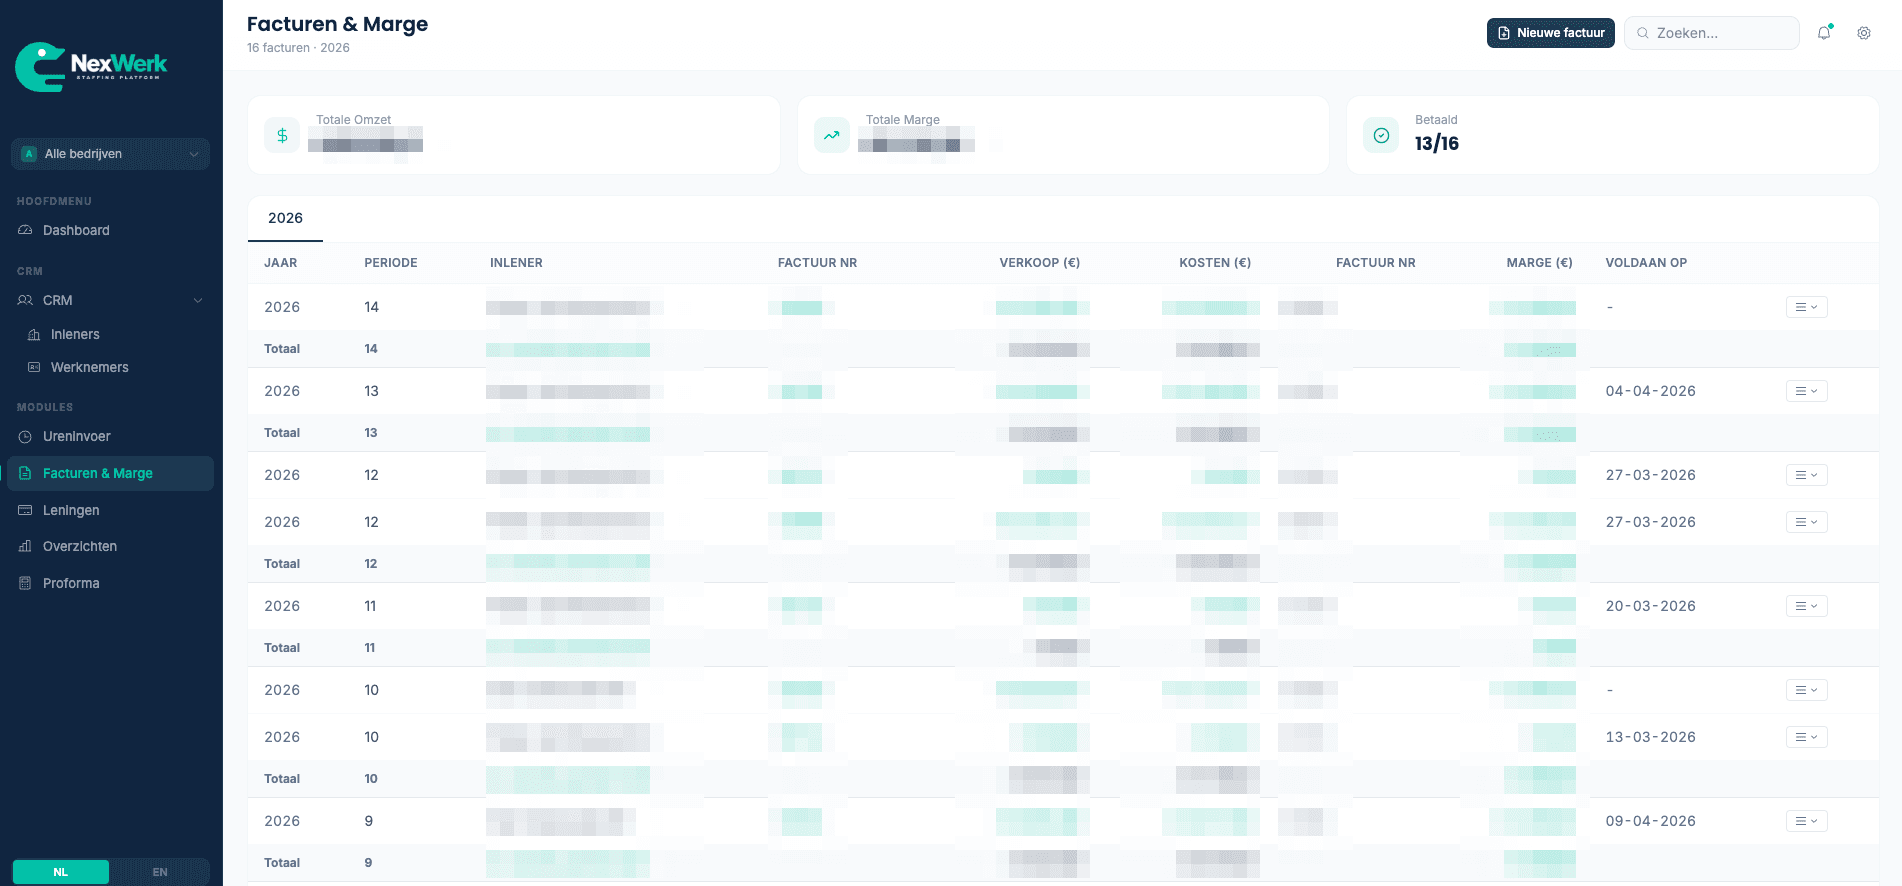Click the Totaal 13 summary row label
This screenshot has height=886, width=1902.
pos(282,433)
